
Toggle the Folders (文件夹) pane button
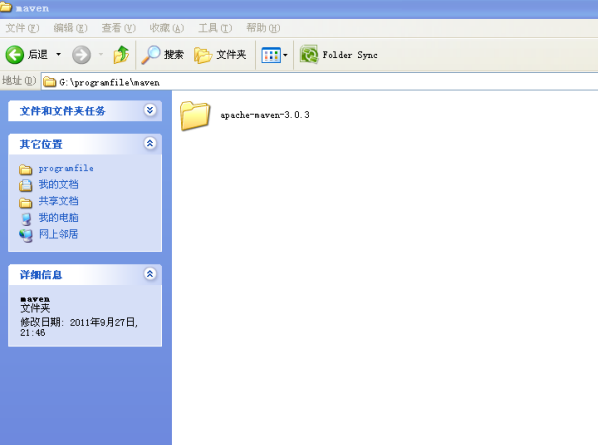[x=220, y=55]
